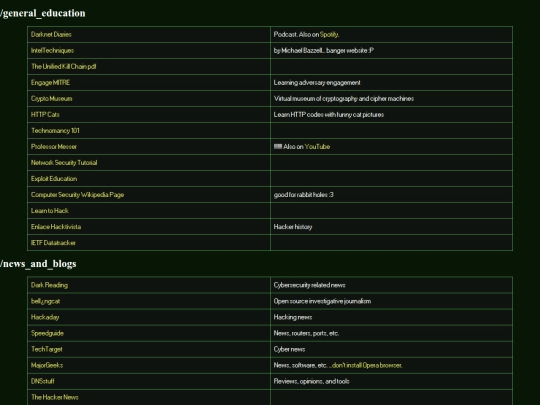Click 'Reviews, opinions, and tools' text
This screenshot has width=540, height=405.
click(311, 381)
